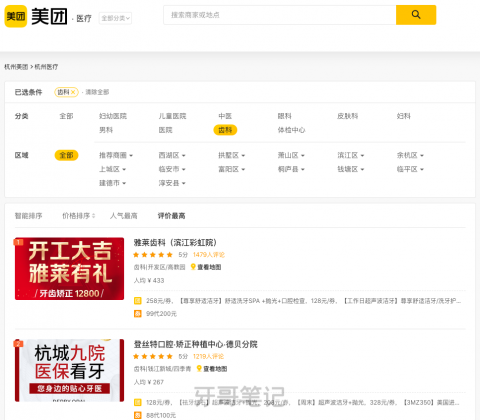This screenshot has height=420, width=480.
Task: Expand the 临平区 district dropdown
Action: point(410,169)
